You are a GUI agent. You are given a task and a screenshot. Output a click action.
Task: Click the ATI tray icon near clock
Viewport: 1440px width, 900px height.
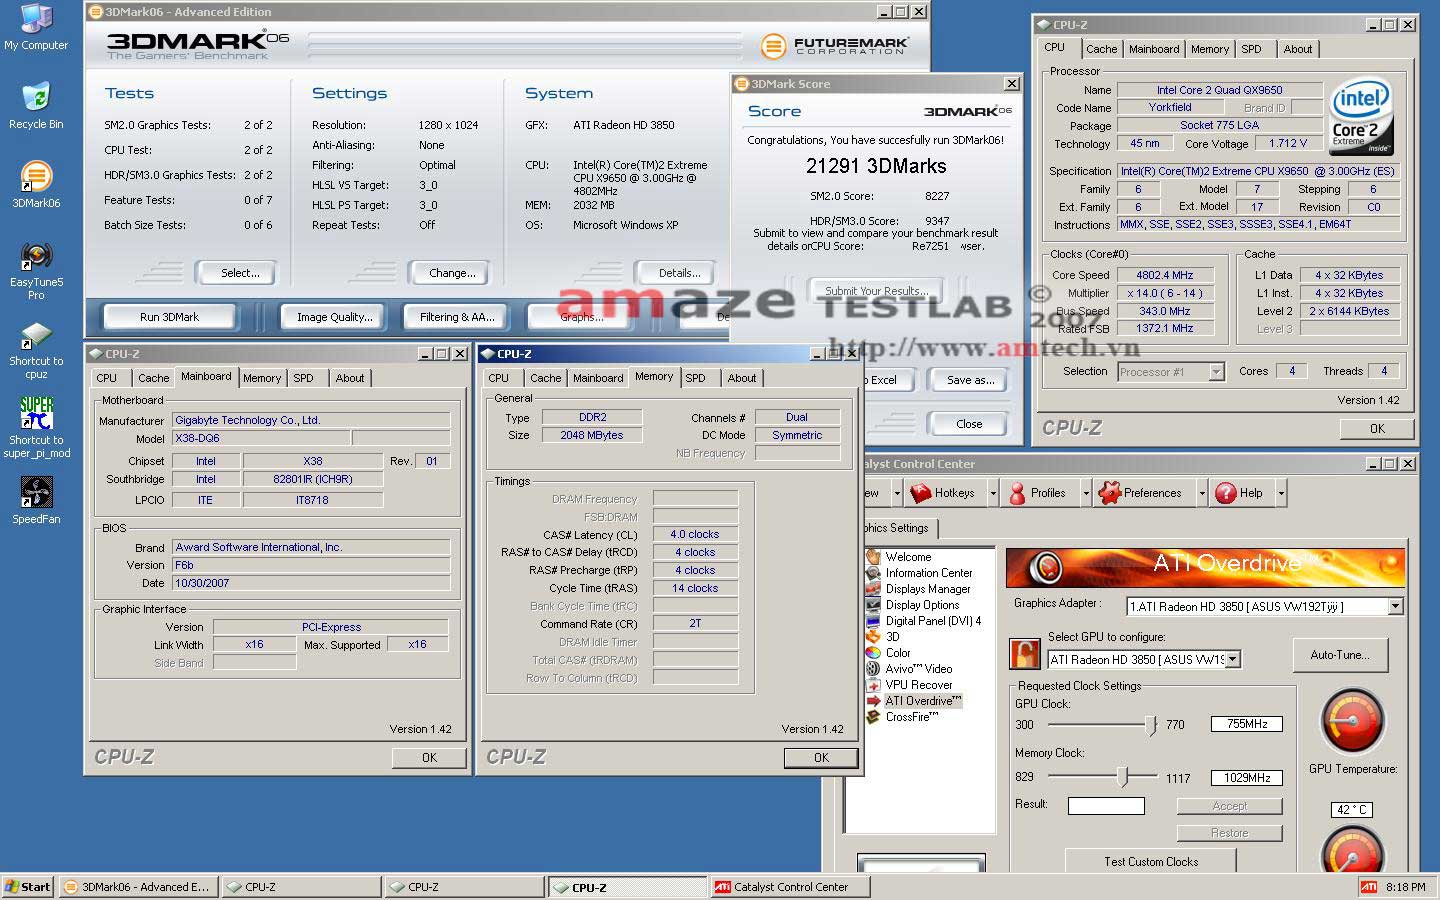pyautogui.click(x=1368, y=887)
